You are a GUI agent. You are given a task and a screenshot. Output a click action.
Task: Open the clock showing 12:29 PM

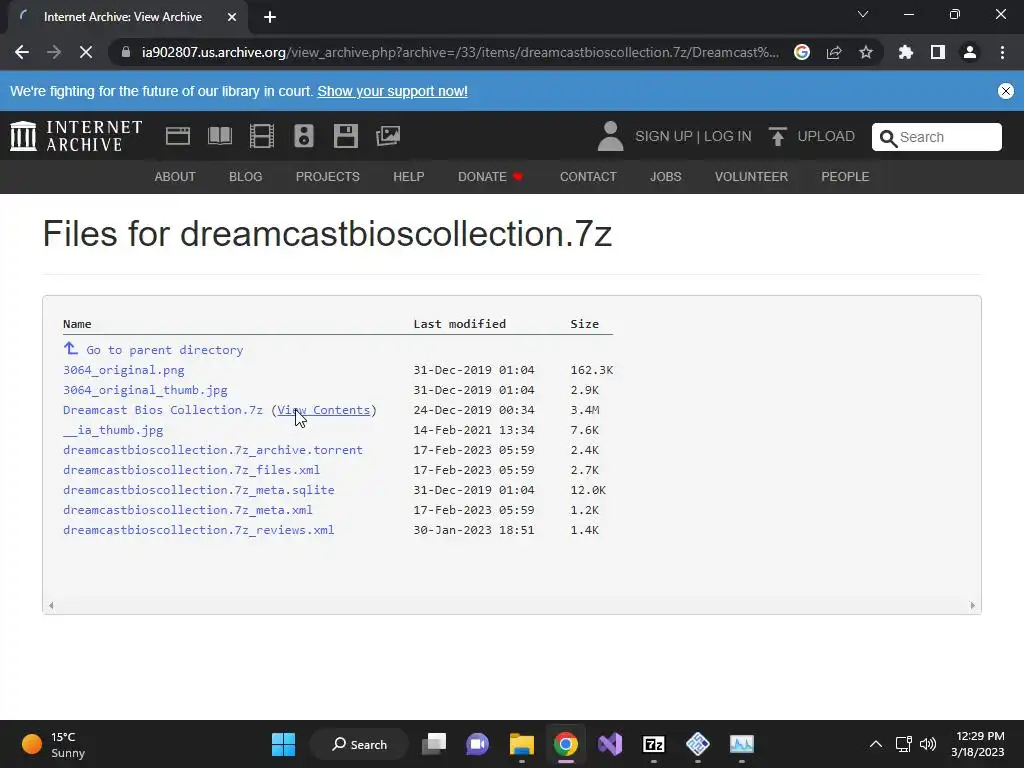coord(978,744)
